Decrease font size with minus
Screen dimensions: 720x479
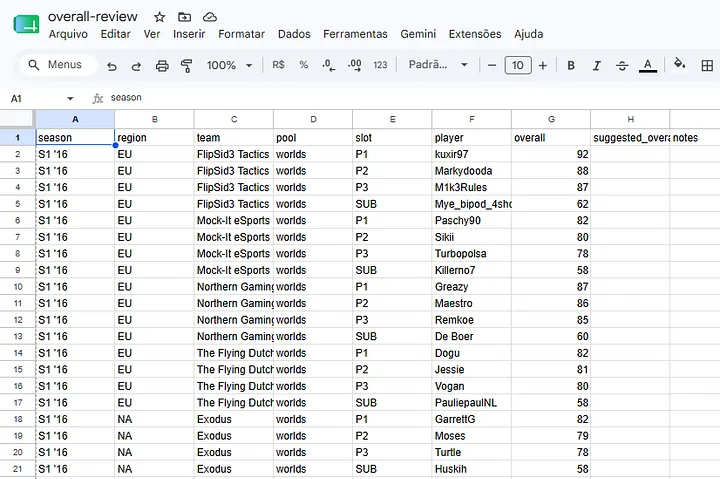[x=492, y=65]
